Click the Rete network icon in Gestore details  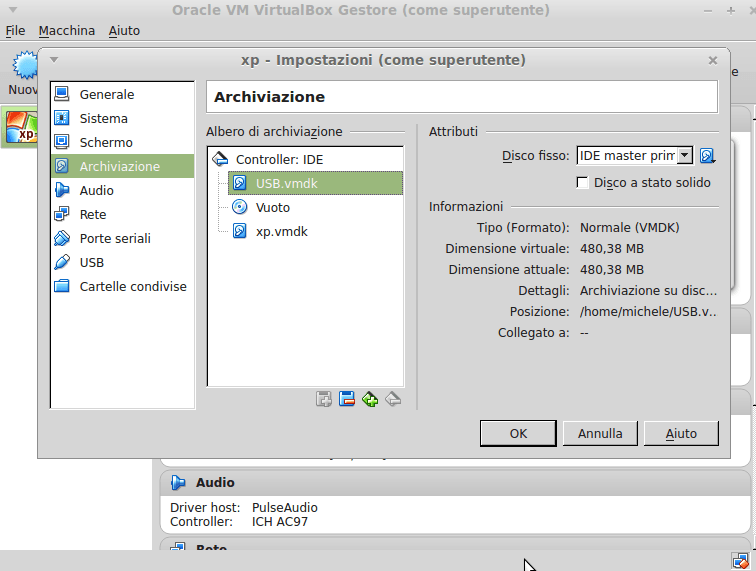pyautogui.click(x=178, y=547)
